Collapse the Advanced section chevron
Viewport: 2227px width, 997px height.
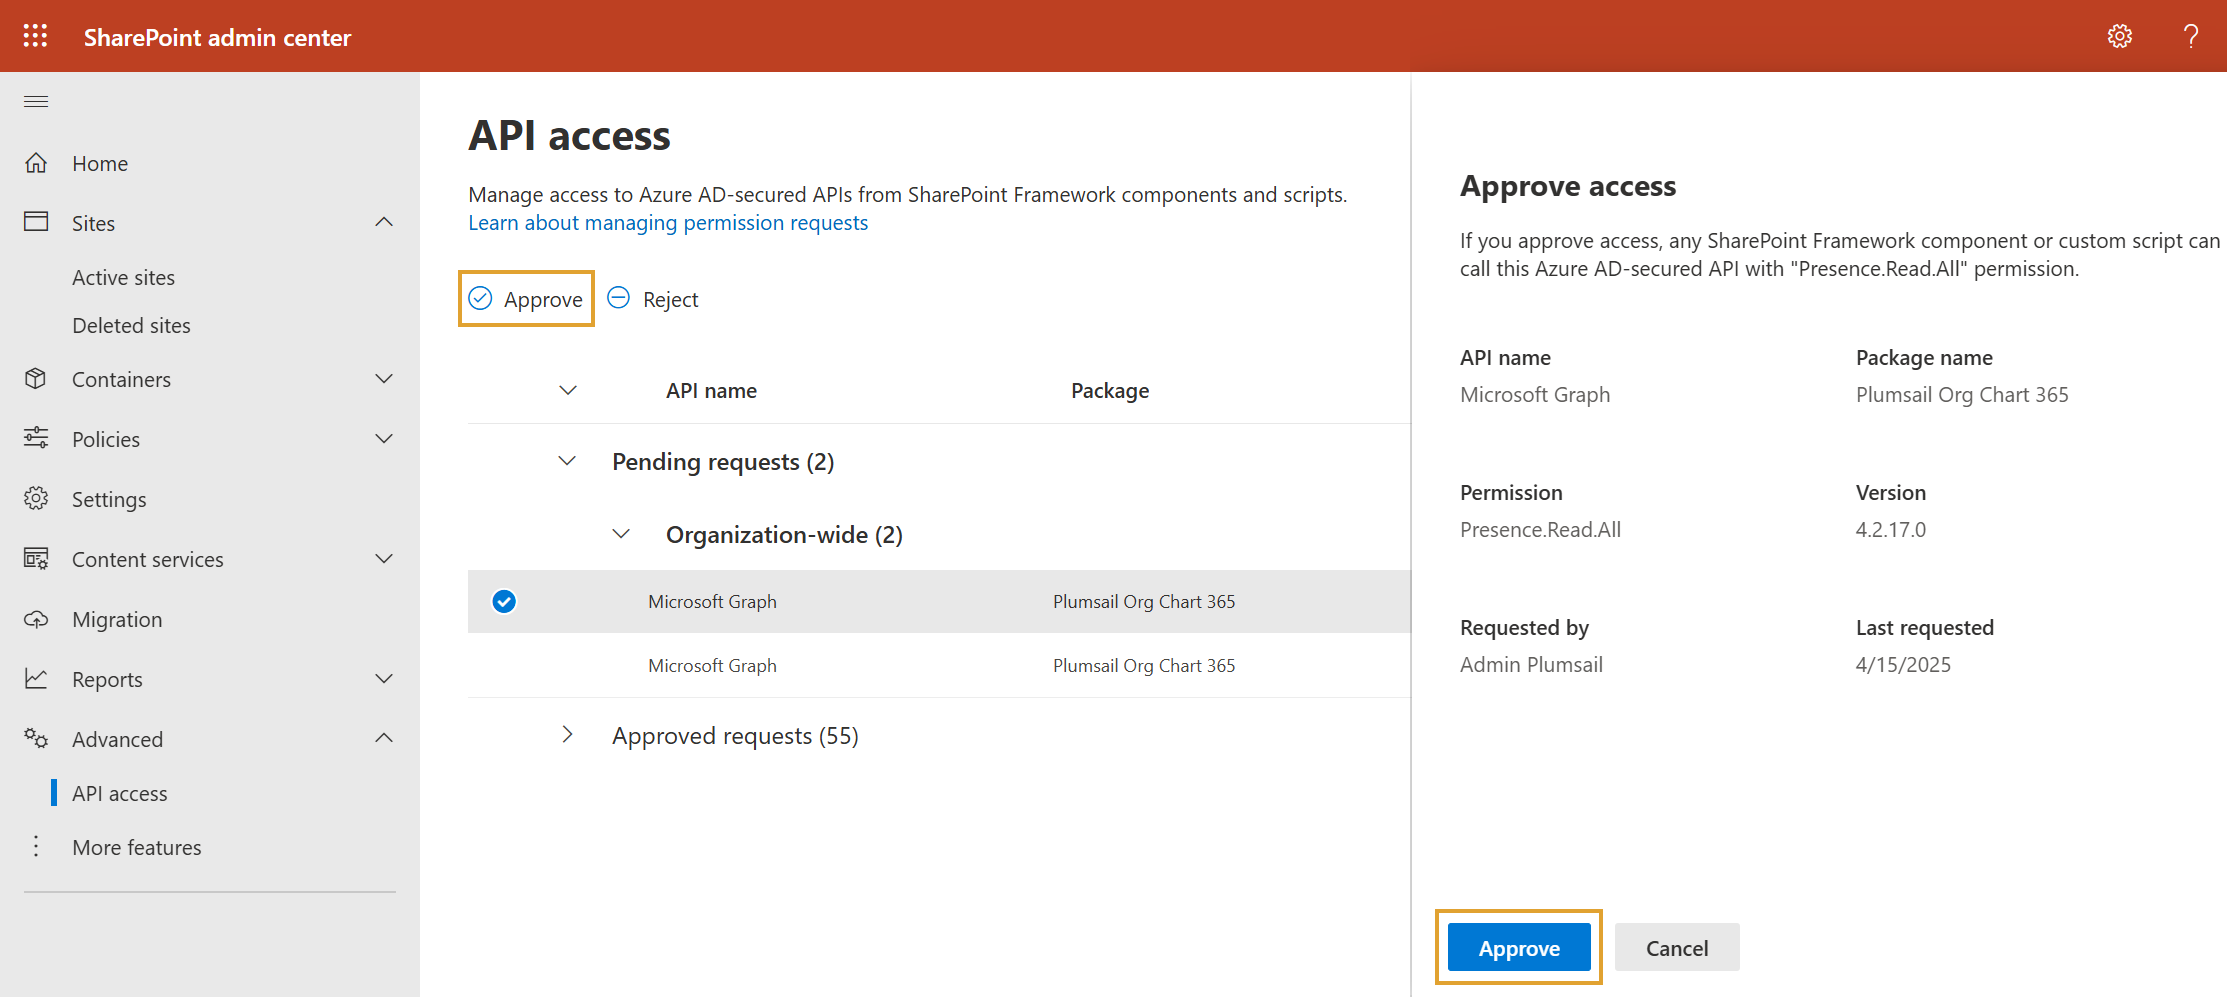coord(384,738)
